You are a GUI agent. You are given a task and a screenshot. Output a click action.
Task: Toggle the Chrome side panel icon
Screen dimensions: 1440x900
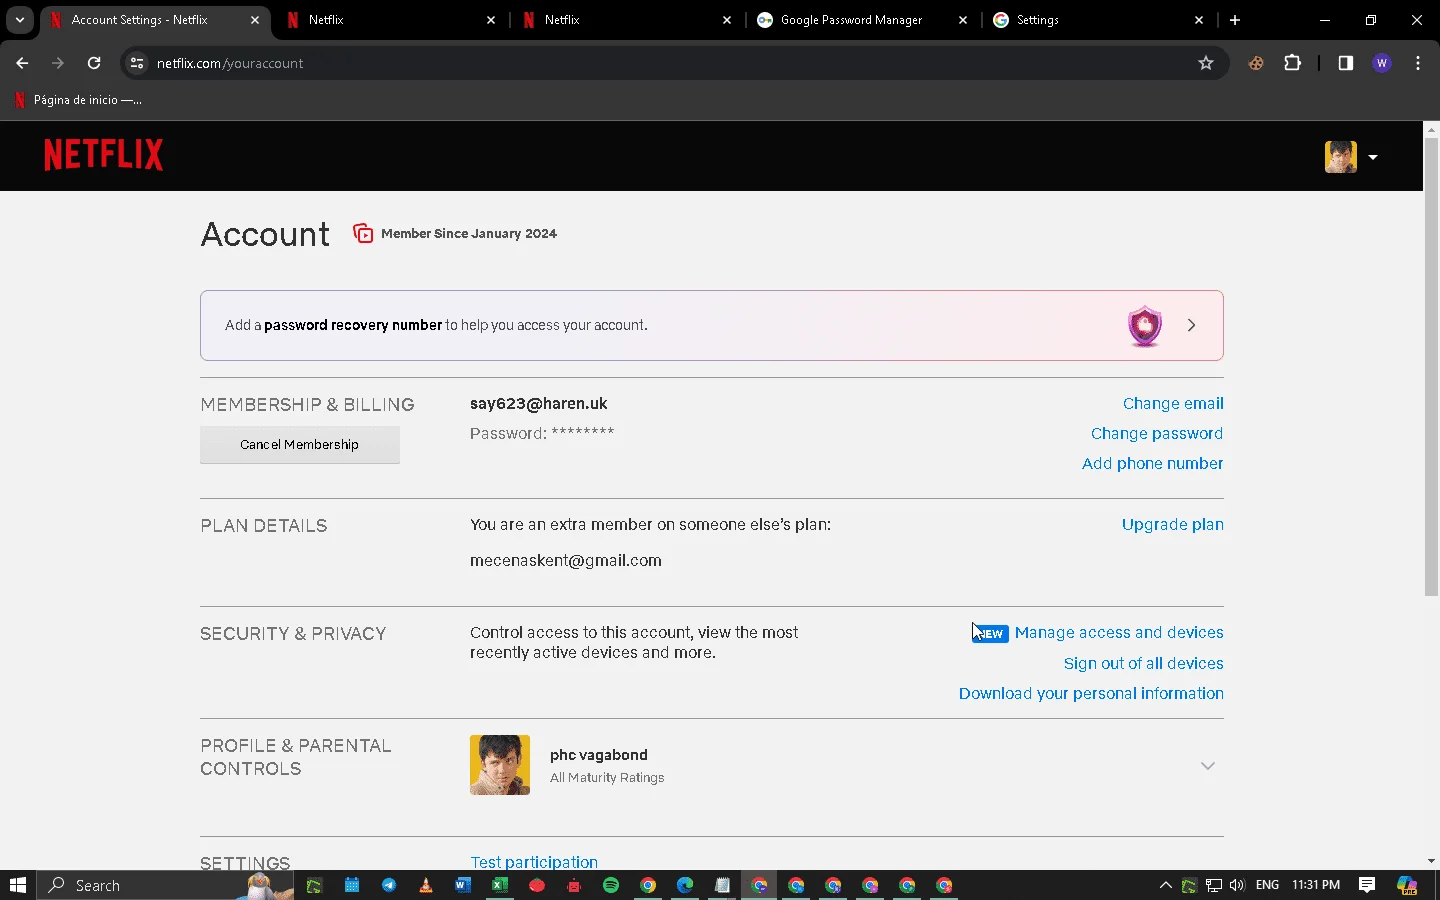[x=1346, y=63]
